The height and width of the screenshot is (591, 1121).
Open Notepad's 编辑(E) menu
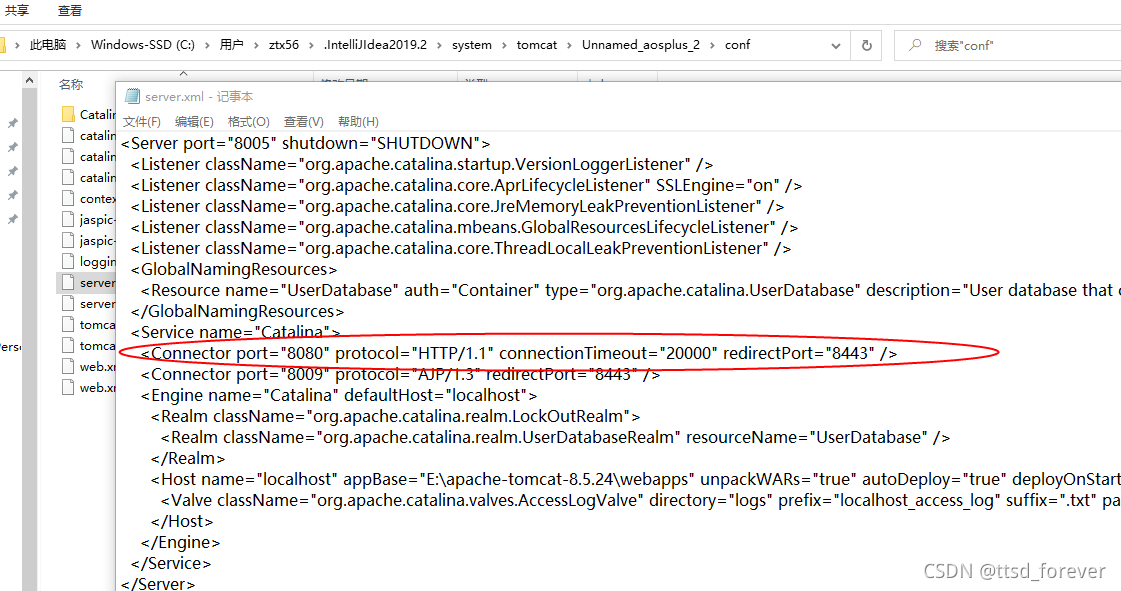[x=194, y=121]
